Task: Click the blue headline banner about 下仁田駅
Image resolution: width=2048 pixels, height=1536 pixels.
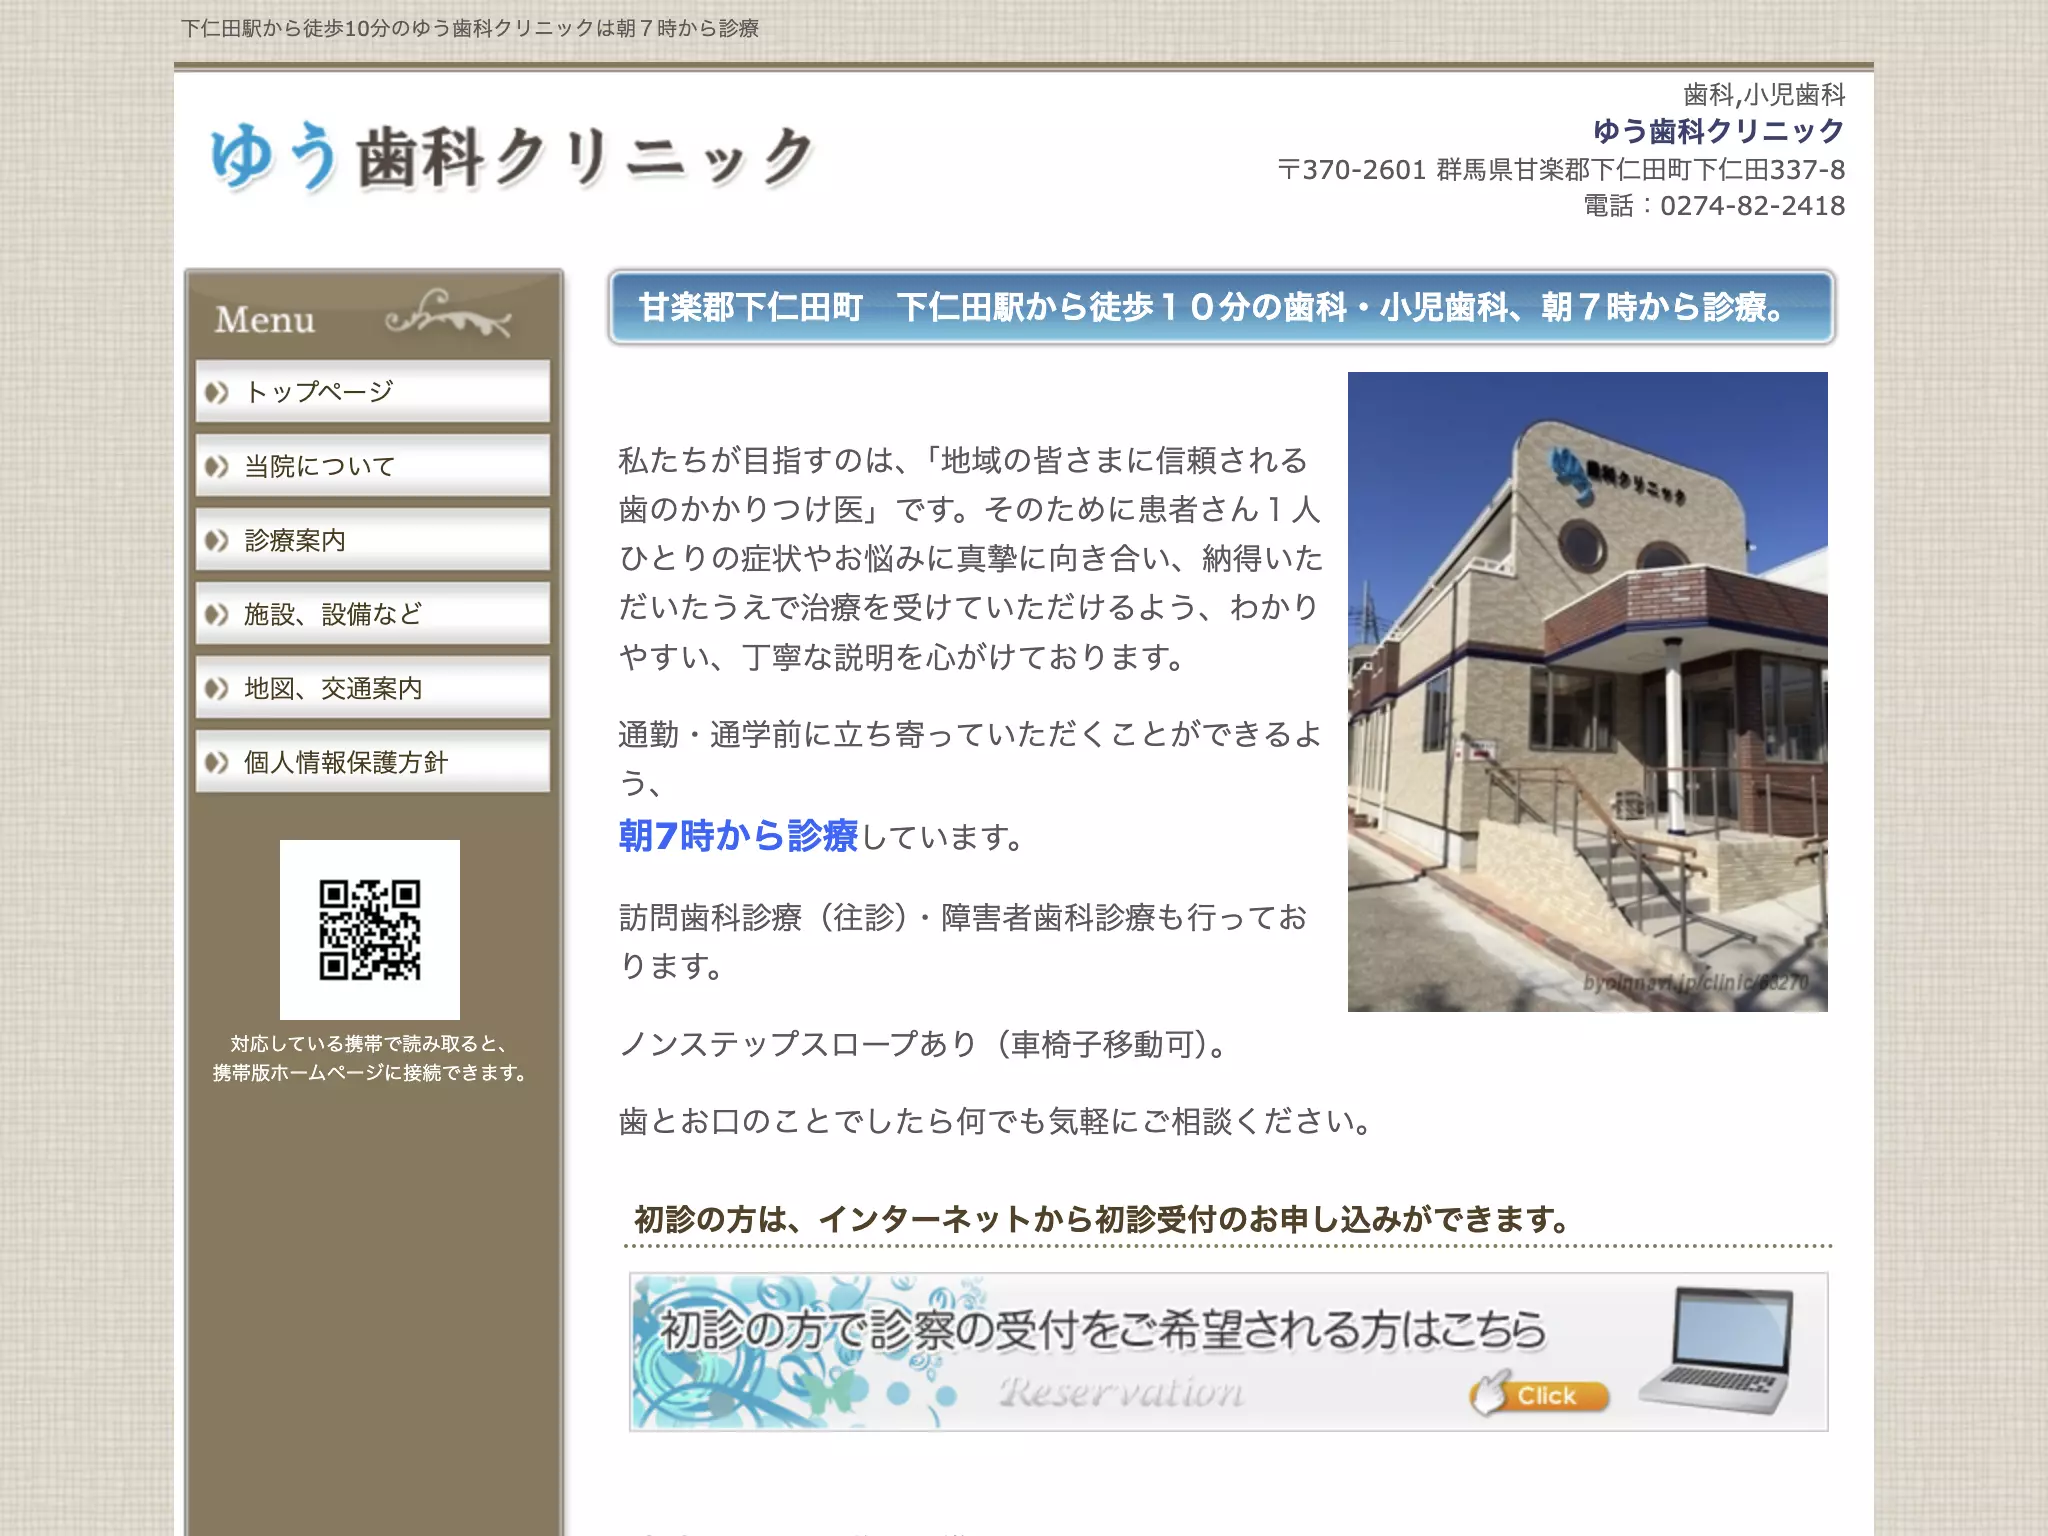Action: [x=1221, y=307]
